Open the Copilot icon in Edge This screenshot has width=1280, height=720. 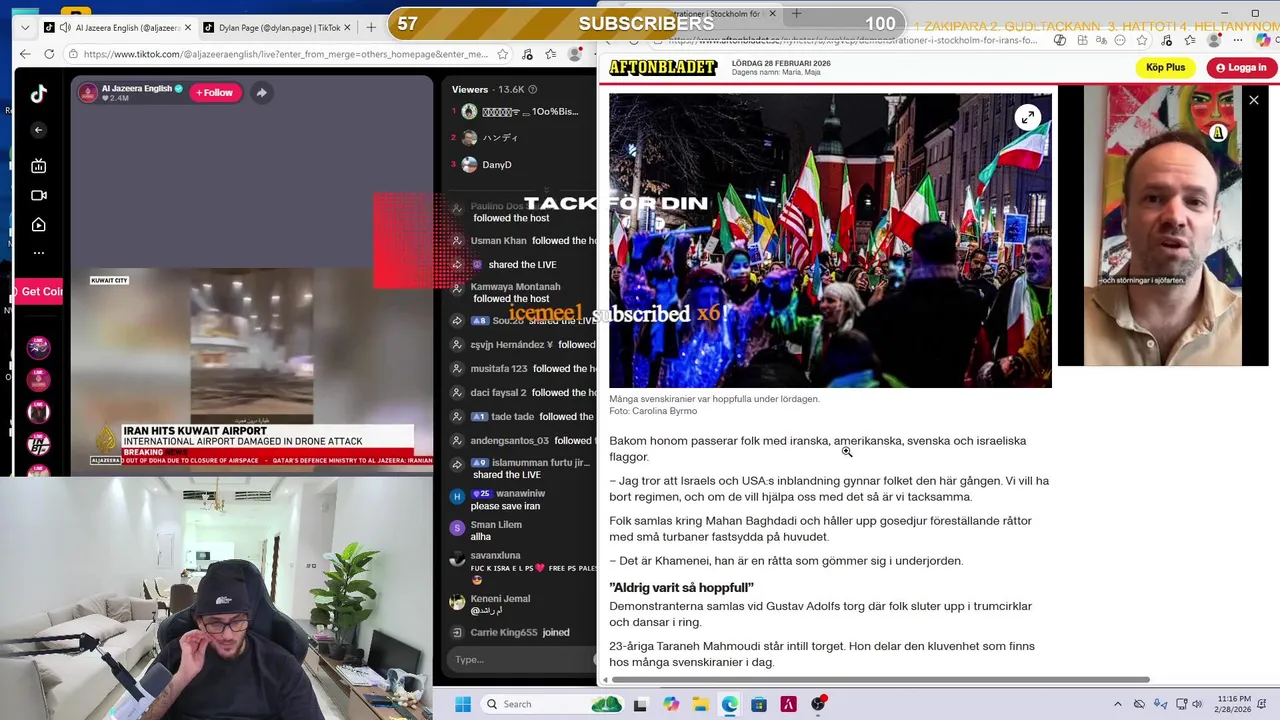tap(1265, 40)
